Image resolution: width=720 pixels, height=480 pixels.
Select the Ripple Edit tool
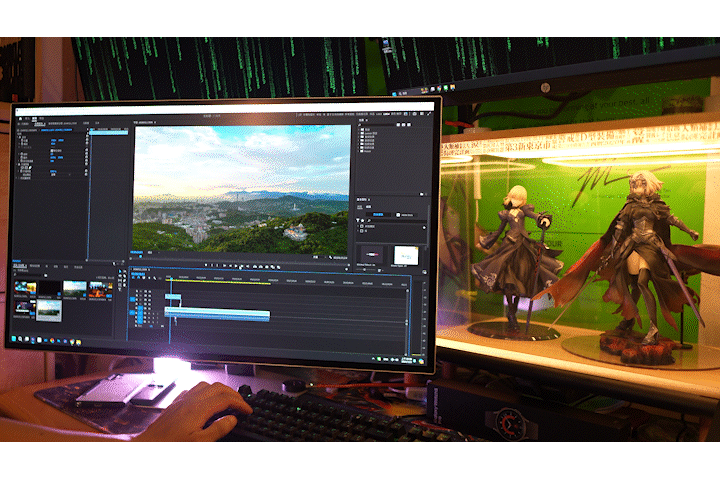[x=120, y=276]
